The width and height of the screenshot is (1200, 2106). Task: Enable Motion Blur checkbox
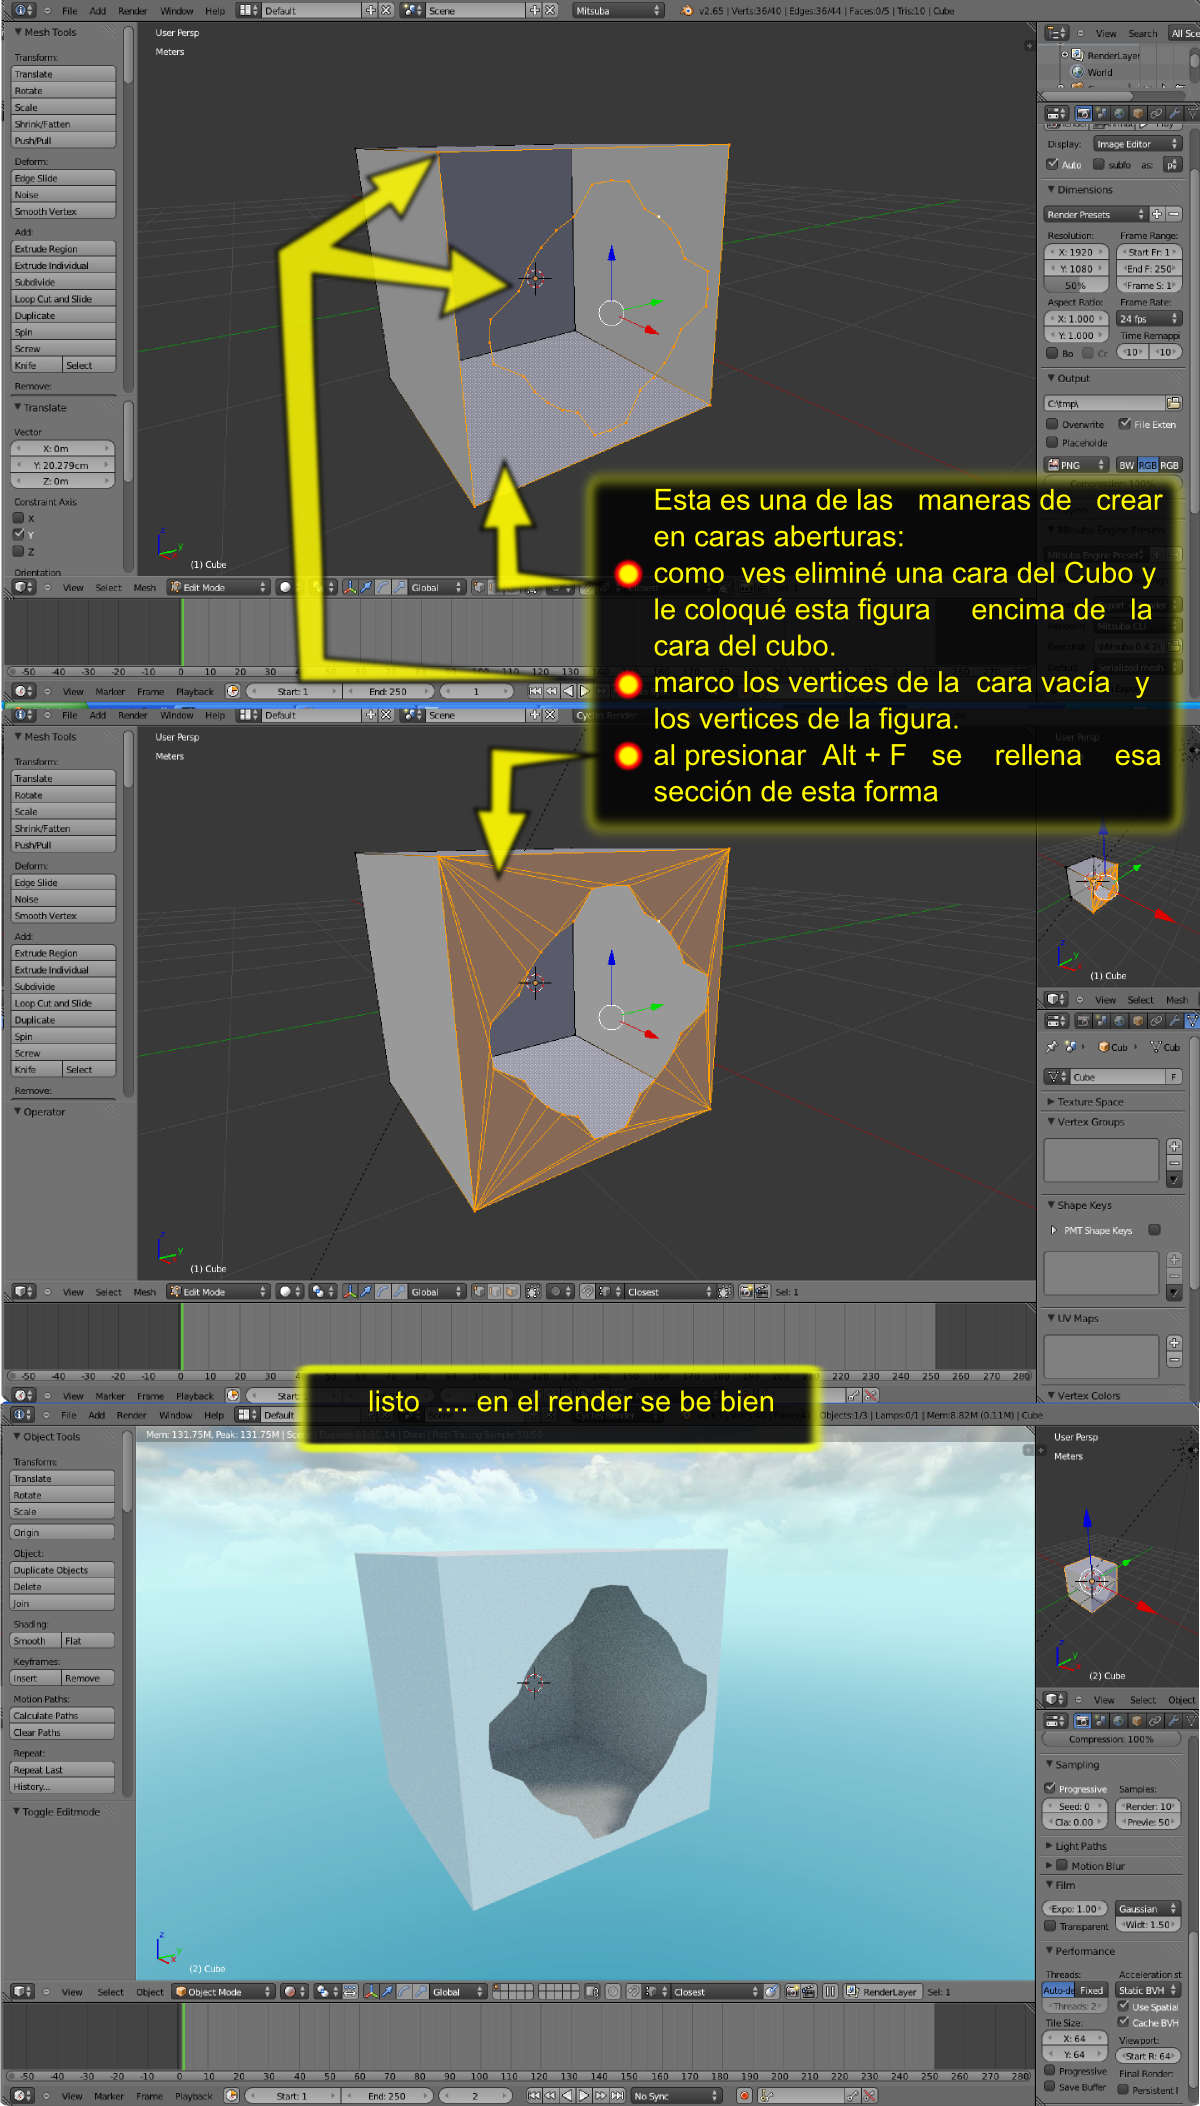(1062, 1865)
